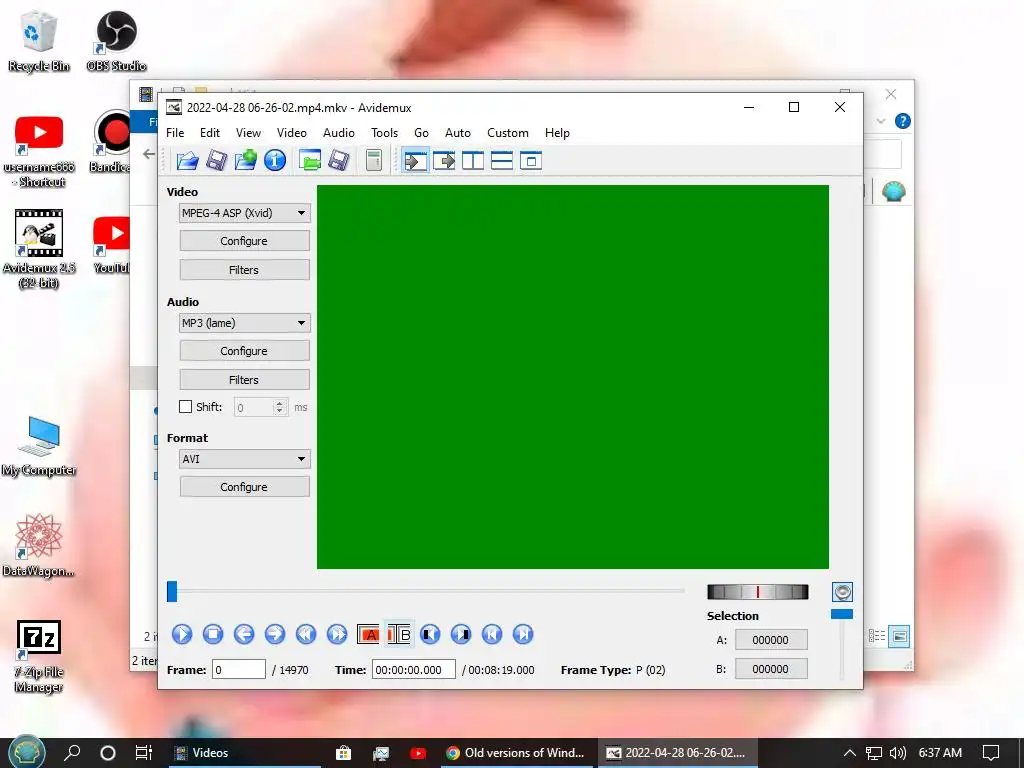Jump to next keyframe (double right arrows)
This screenshot has width=1024, height=768.
coord(337,634)
